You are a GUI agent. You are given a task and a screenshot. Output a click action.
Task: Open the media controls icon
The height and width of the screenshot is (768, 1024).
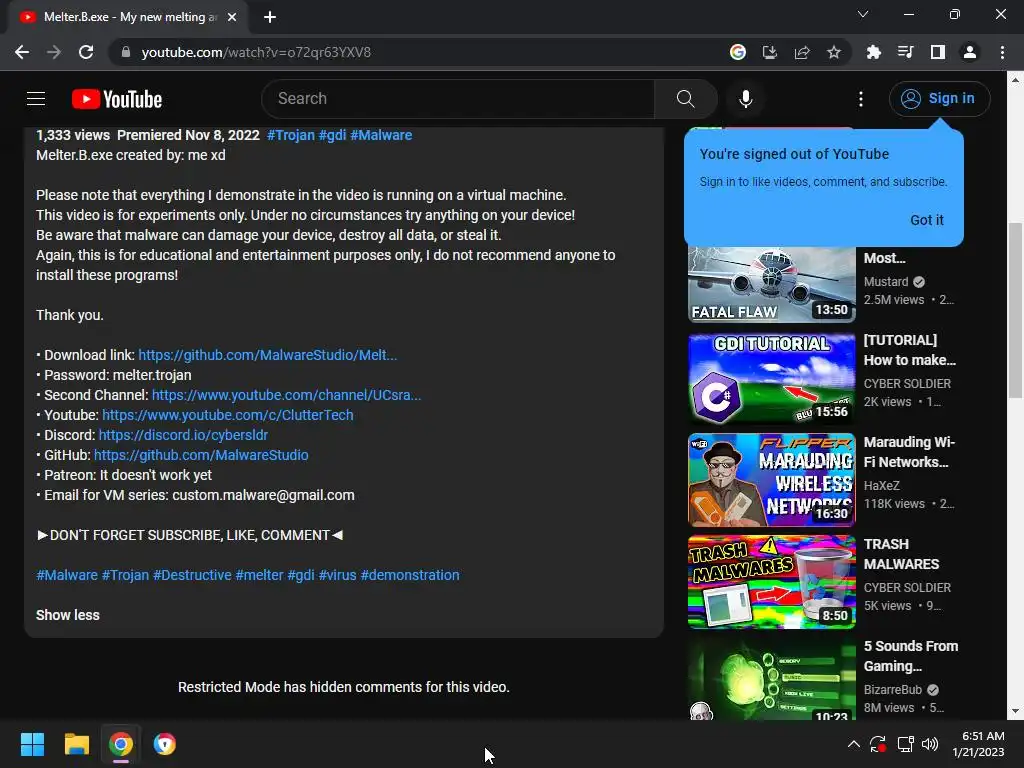906,52
